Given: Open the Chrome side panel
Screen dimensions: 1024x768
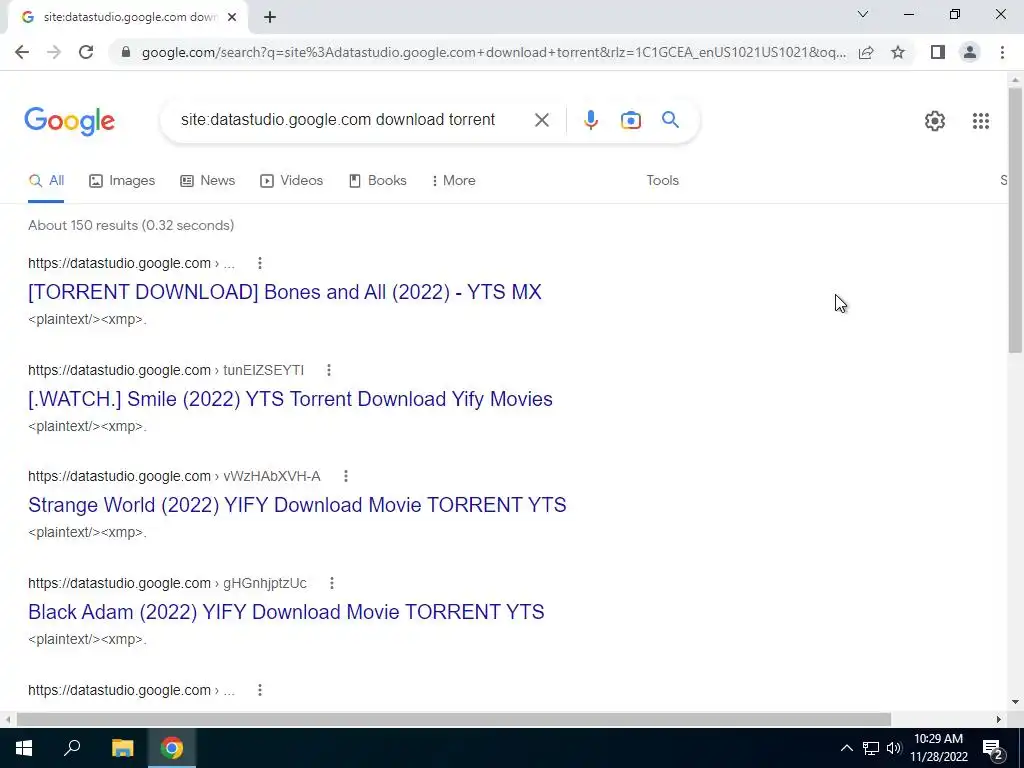Looking at the screenshot, I should 938,52.
